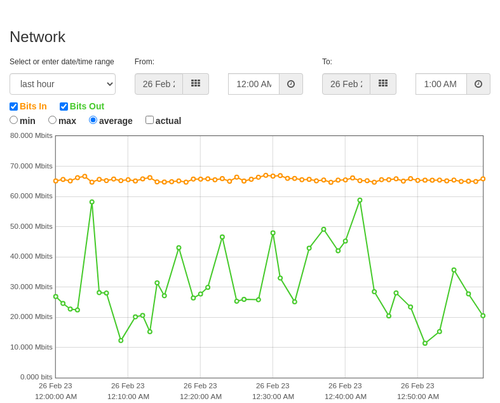Open the From date calendar picker

(x=196, y=84)
